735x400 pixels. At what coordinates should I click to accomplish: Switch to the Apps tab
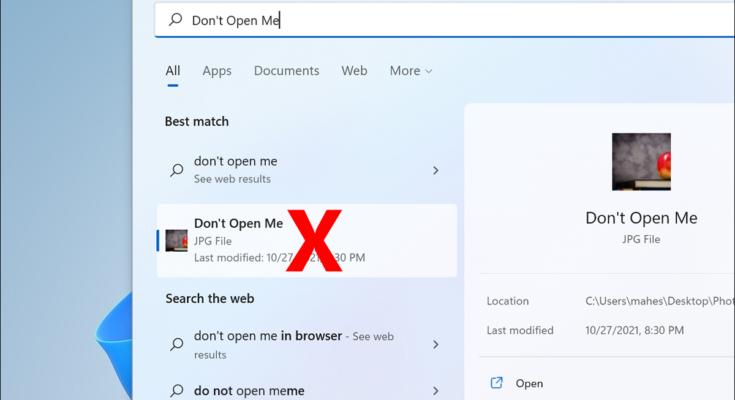217,71
